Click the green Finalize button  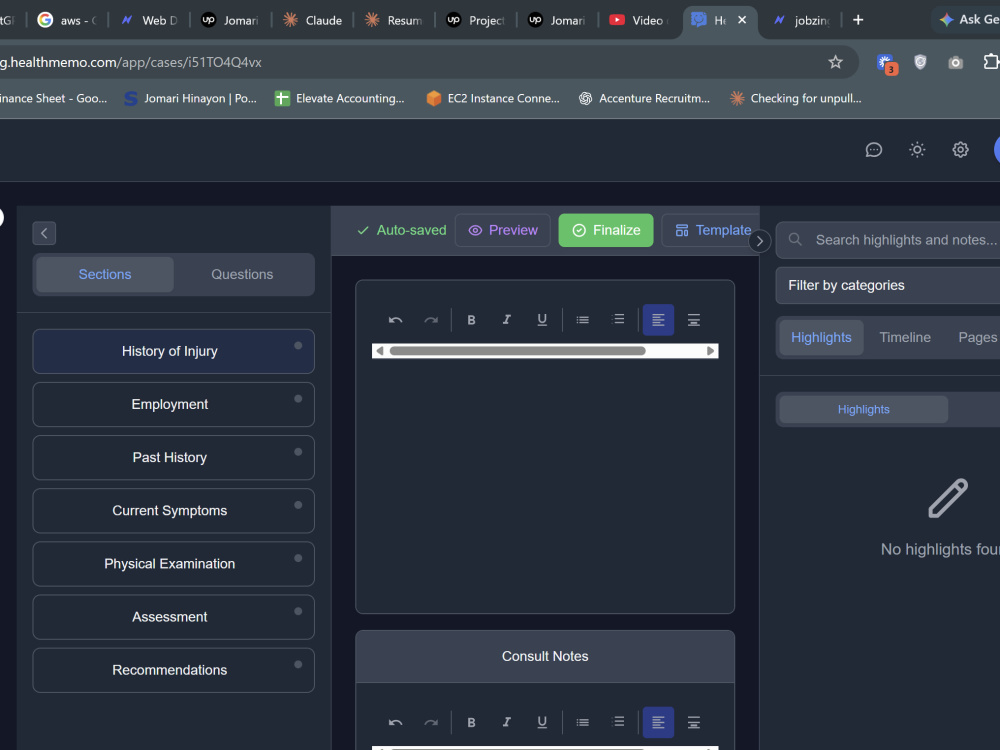606,230
